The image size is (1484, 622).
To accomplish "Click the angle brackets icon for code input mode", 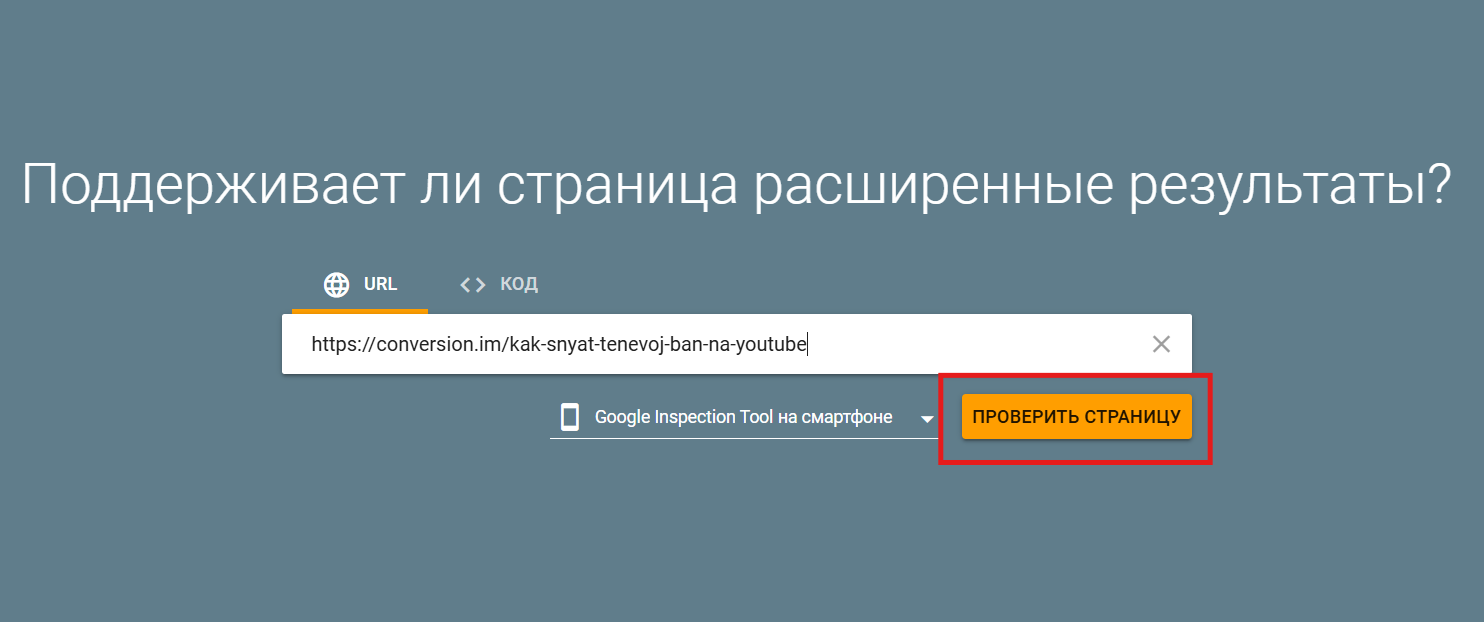I will click(471, 284).
